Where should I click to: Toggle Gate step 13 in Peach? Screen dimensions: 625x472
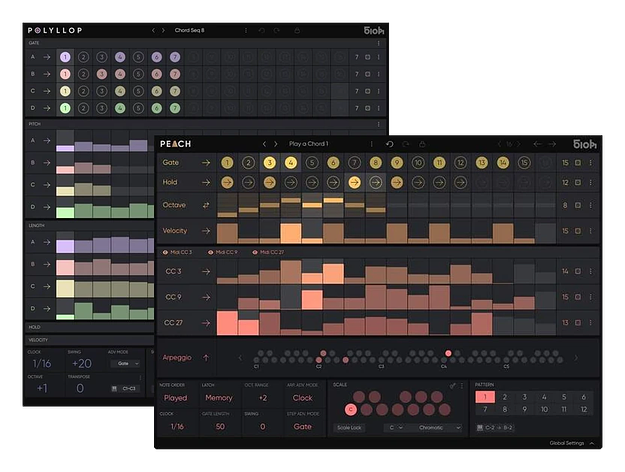click(482, 163)
